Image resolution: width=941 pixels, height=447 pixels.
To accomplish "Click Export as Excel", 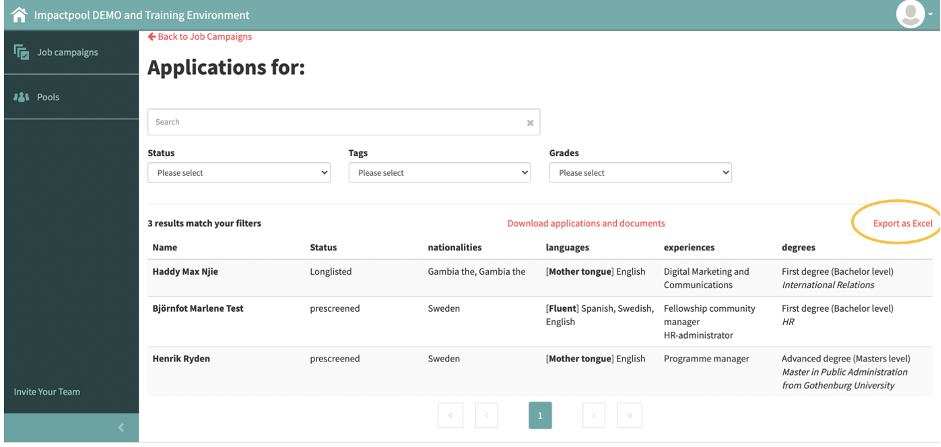I will click(x=903, y=223).
